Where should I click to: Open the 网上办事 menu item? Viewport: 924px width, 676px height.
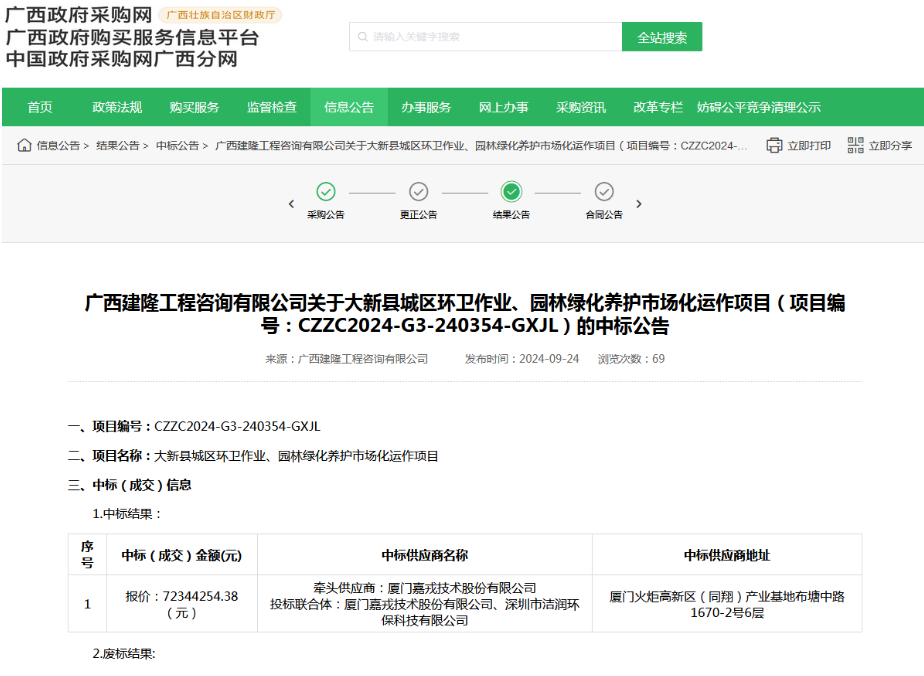tap(504, 107)
